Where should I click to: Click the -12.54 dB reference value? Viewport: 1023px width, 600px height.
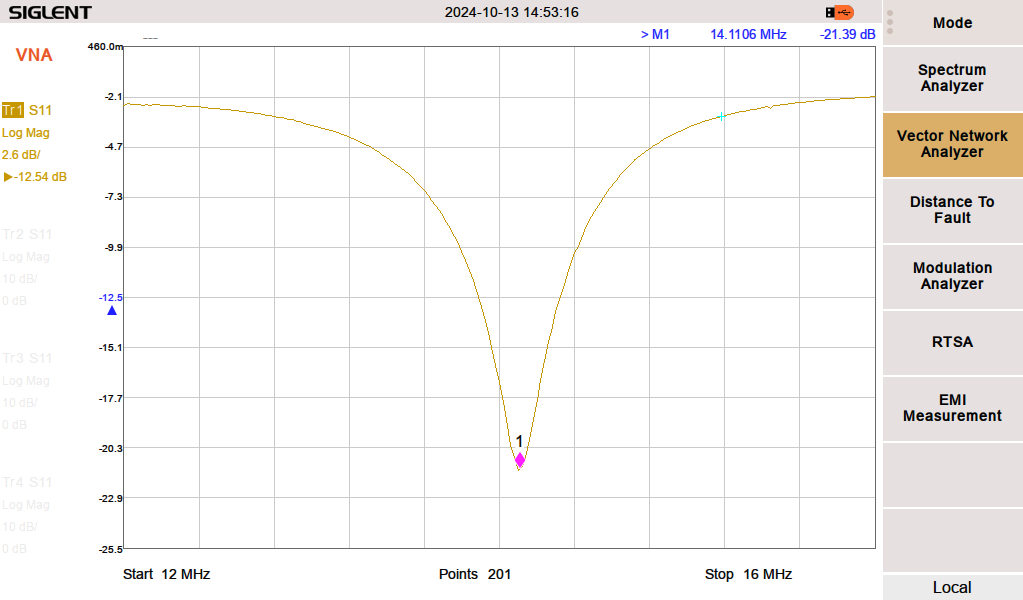tap(35, 177)
